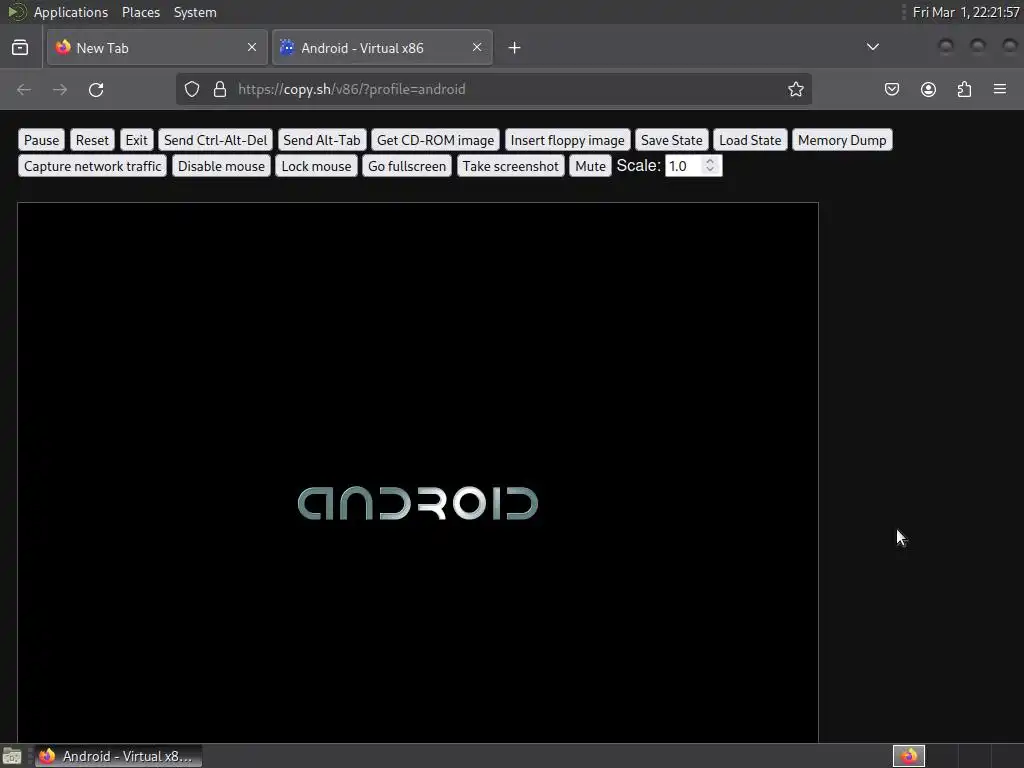Select Android - Virtual x86 taskbar window button

(118, 756)
